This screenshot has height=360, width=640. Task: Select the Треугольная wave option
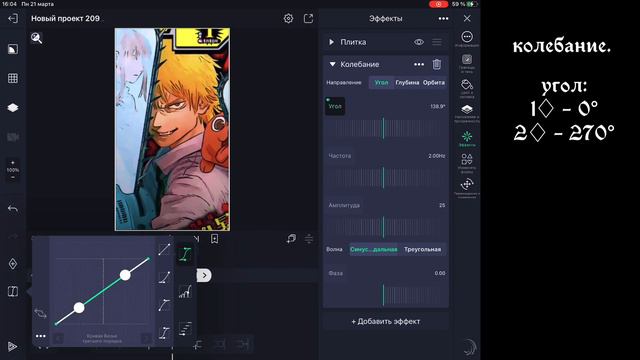pyautogui.click(x=422, y=249)
